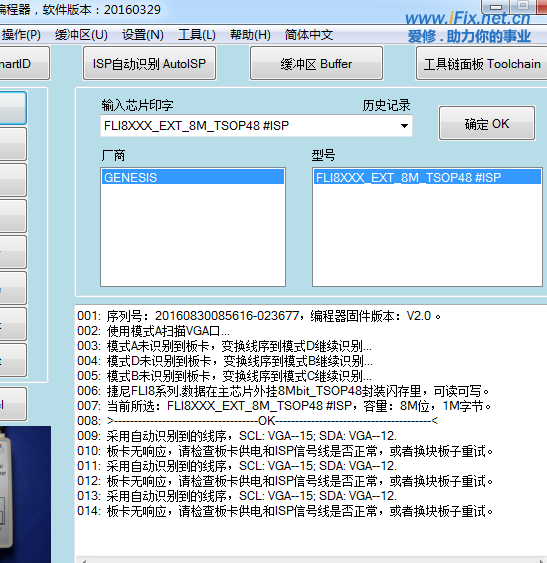Image resolution: width=547 pixels, height=563 pixels.
Task: Click the SmartID button
Action: tap(24, 64)
